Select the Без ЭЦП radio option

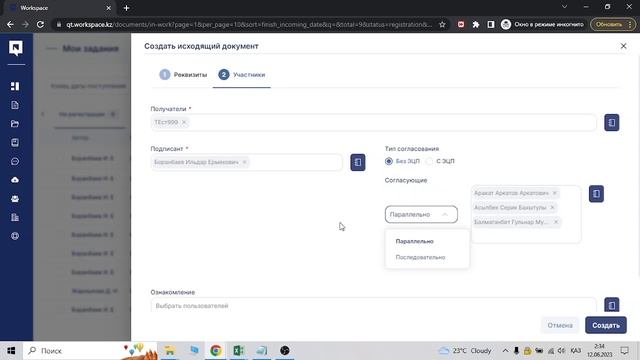click(x=389, y=161)
